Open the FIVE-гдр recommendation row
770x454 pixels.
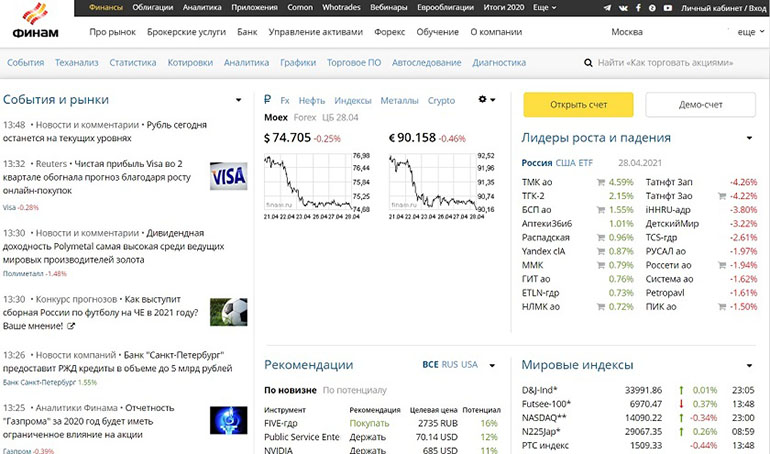click(x=382, y=423)
